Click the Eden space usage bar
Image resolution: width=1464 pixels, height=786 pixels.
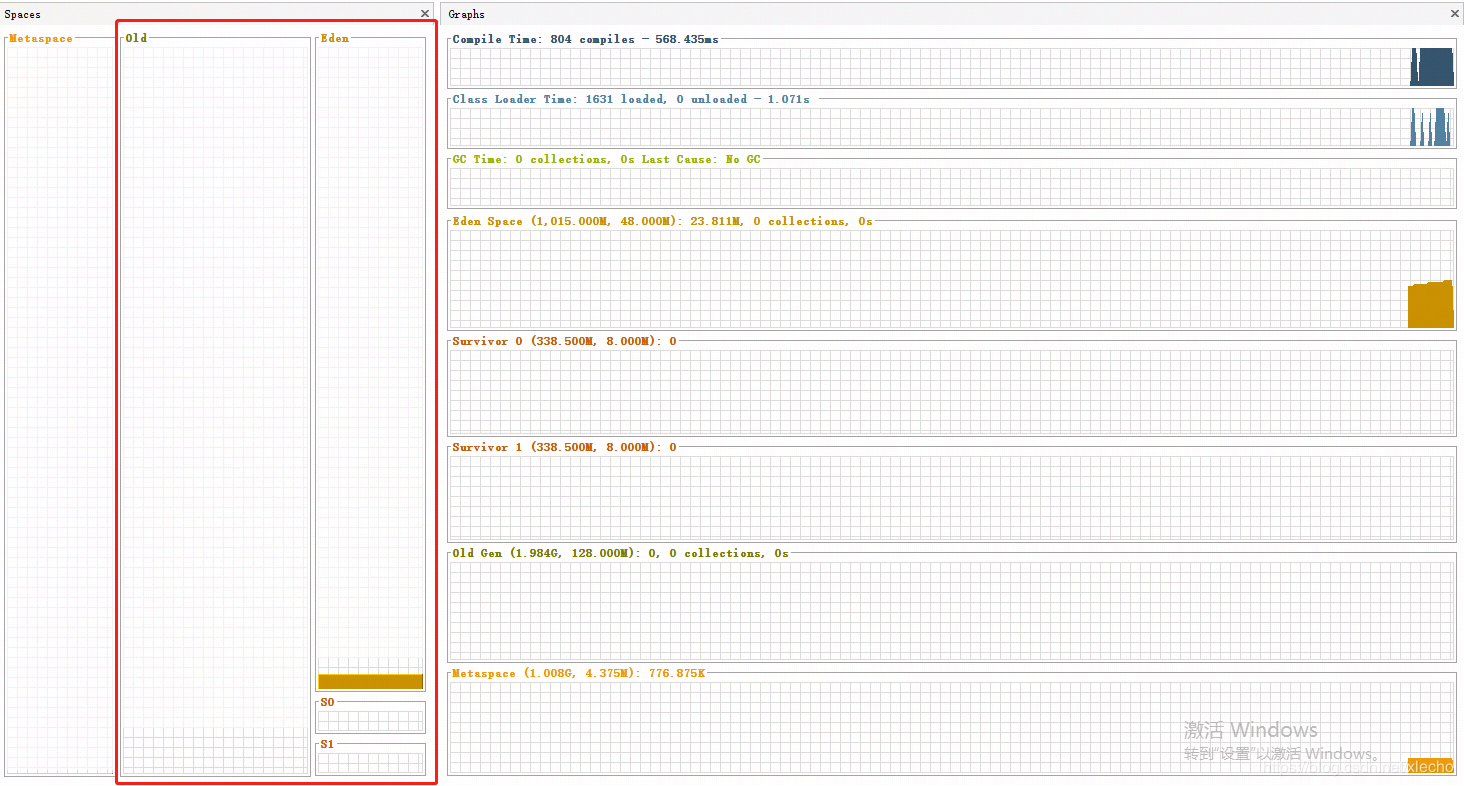point(370,681)
